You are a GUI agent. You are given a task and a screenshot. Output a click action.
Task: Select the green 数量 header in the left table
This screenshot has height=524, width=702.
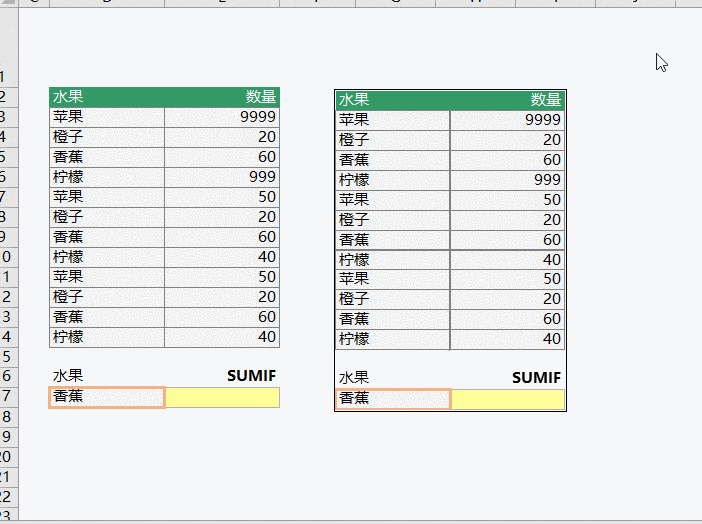pyautogui.click(x=222, y=97)
